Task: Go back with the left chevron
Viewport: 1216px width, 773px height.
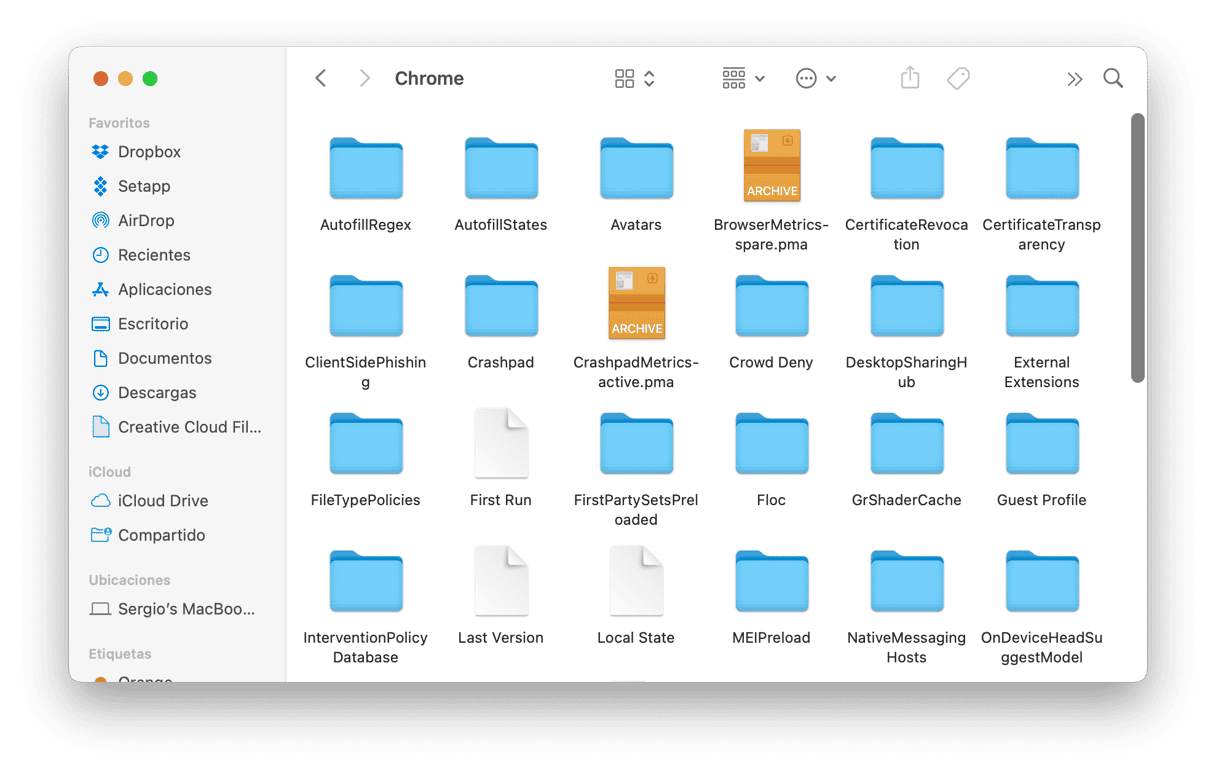Action: (321, 78)
